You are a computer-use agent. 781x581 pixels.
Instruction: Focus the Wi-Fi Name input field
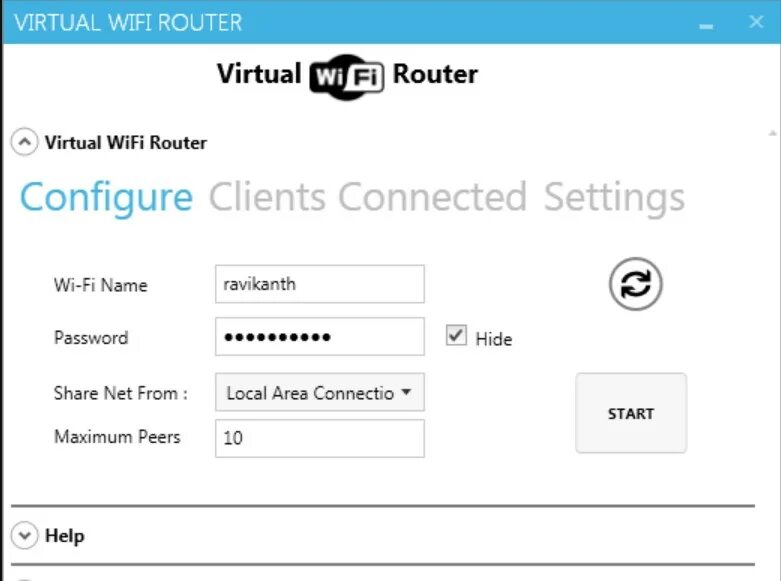[x=320, y=284]
